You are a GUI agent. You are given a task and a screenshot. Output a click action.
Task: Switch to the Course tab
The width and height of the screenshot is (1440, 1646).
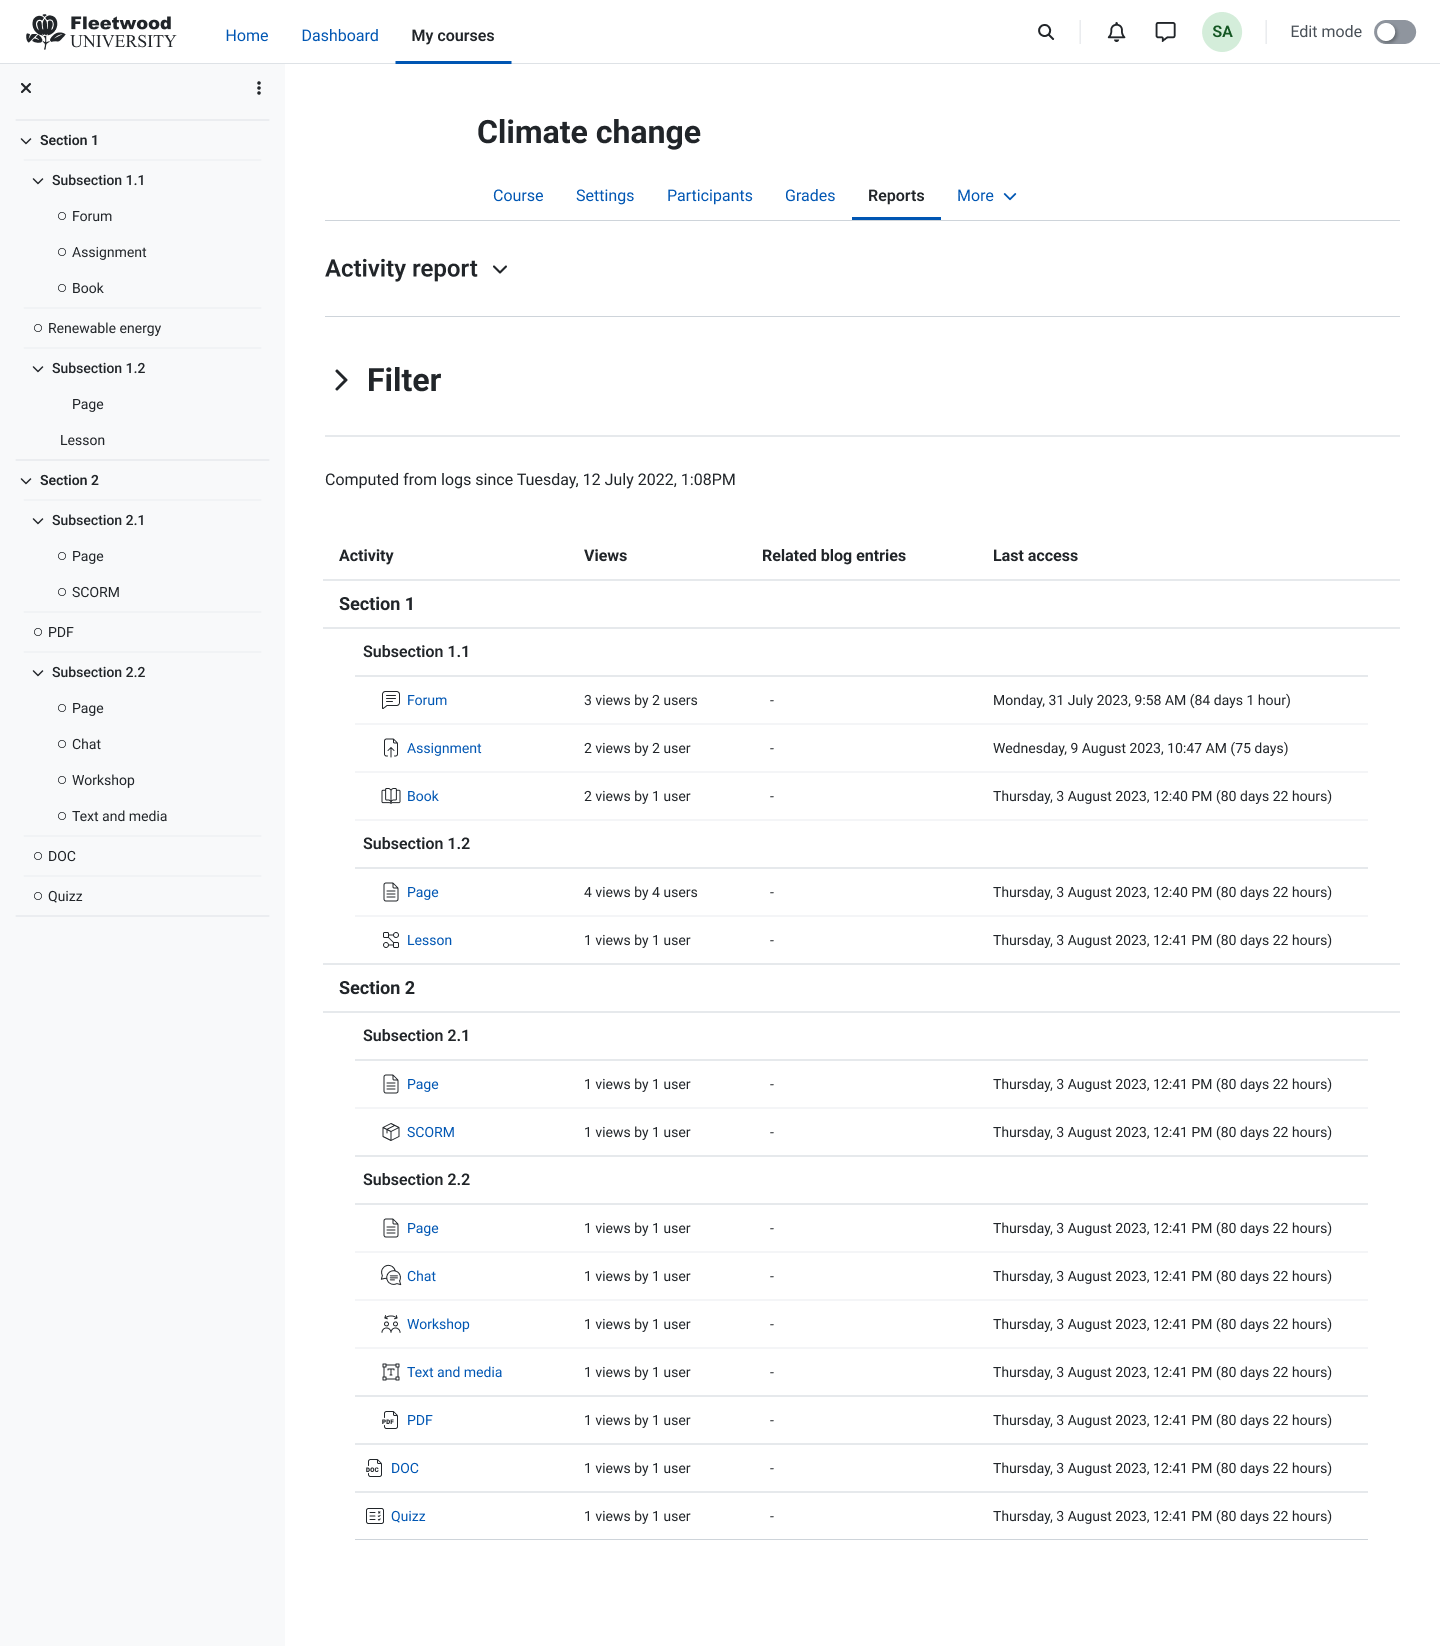click(x=518, y=196)
